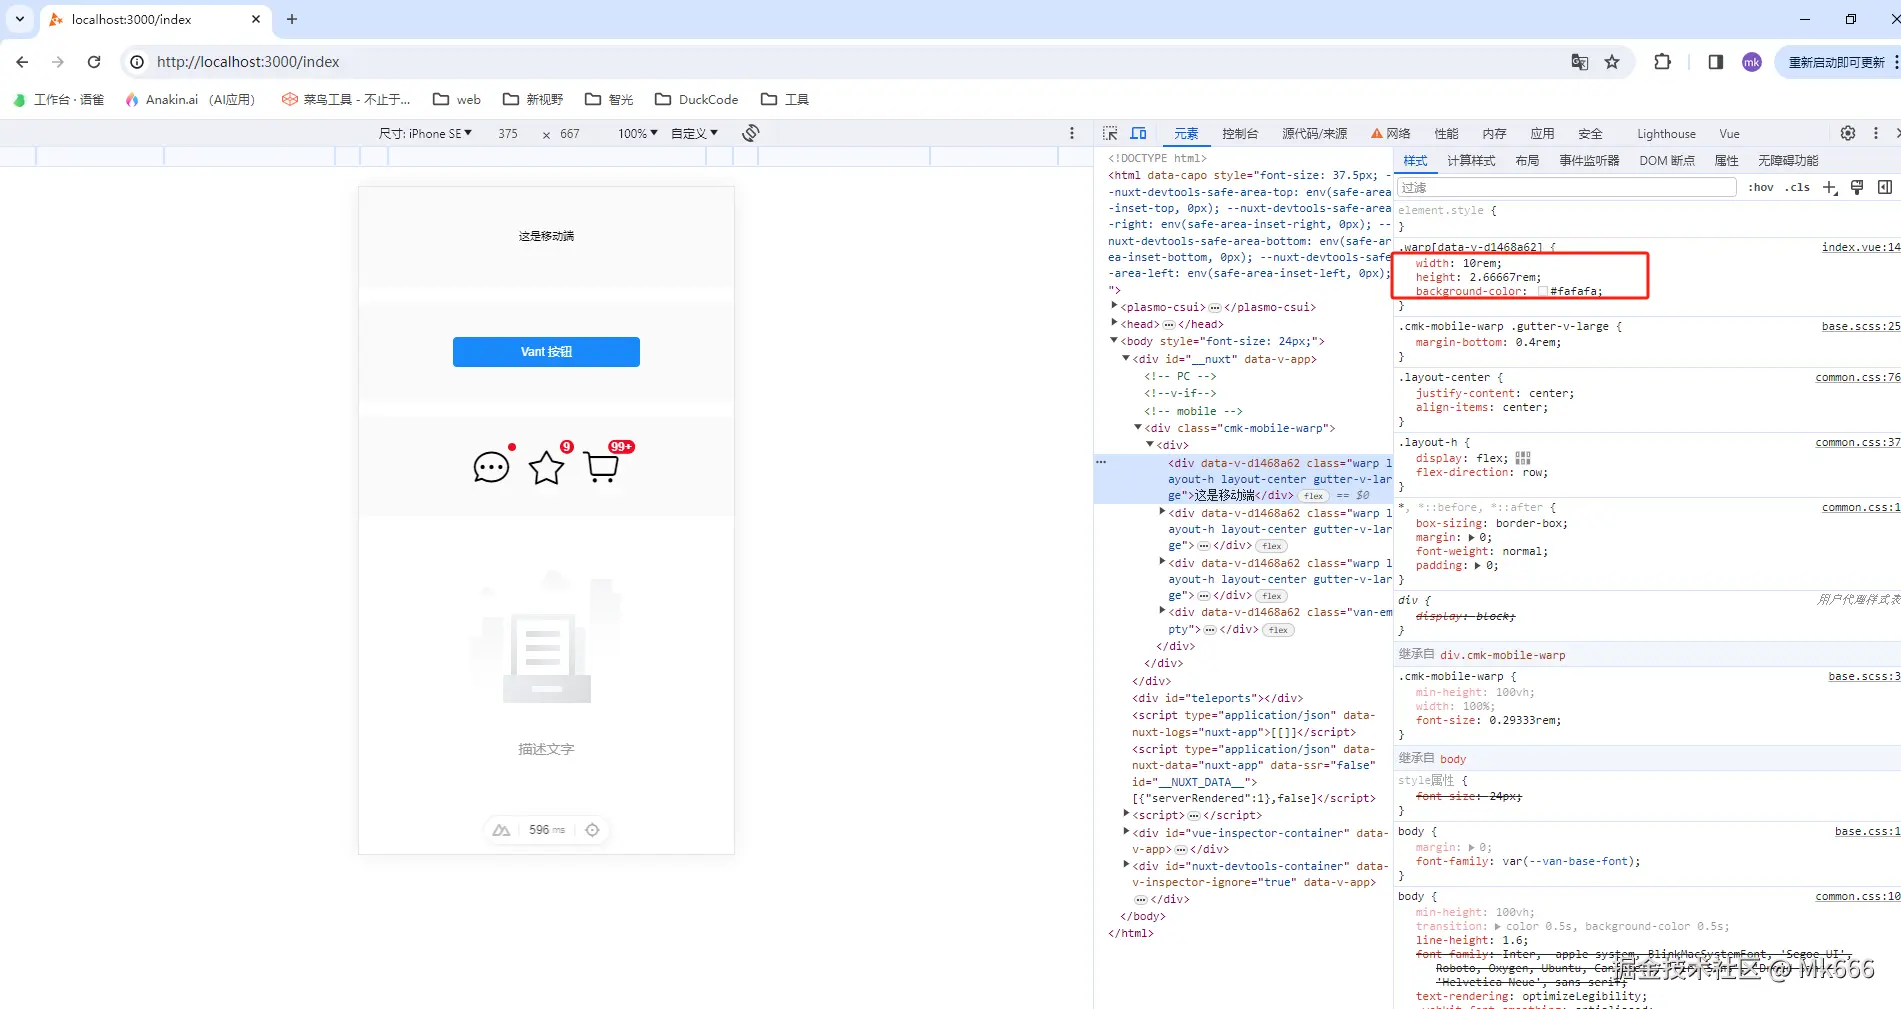Click the chat comment icon in preview
The height and width of the screenshot is (1009, 1901).
[x=491, y=467]
